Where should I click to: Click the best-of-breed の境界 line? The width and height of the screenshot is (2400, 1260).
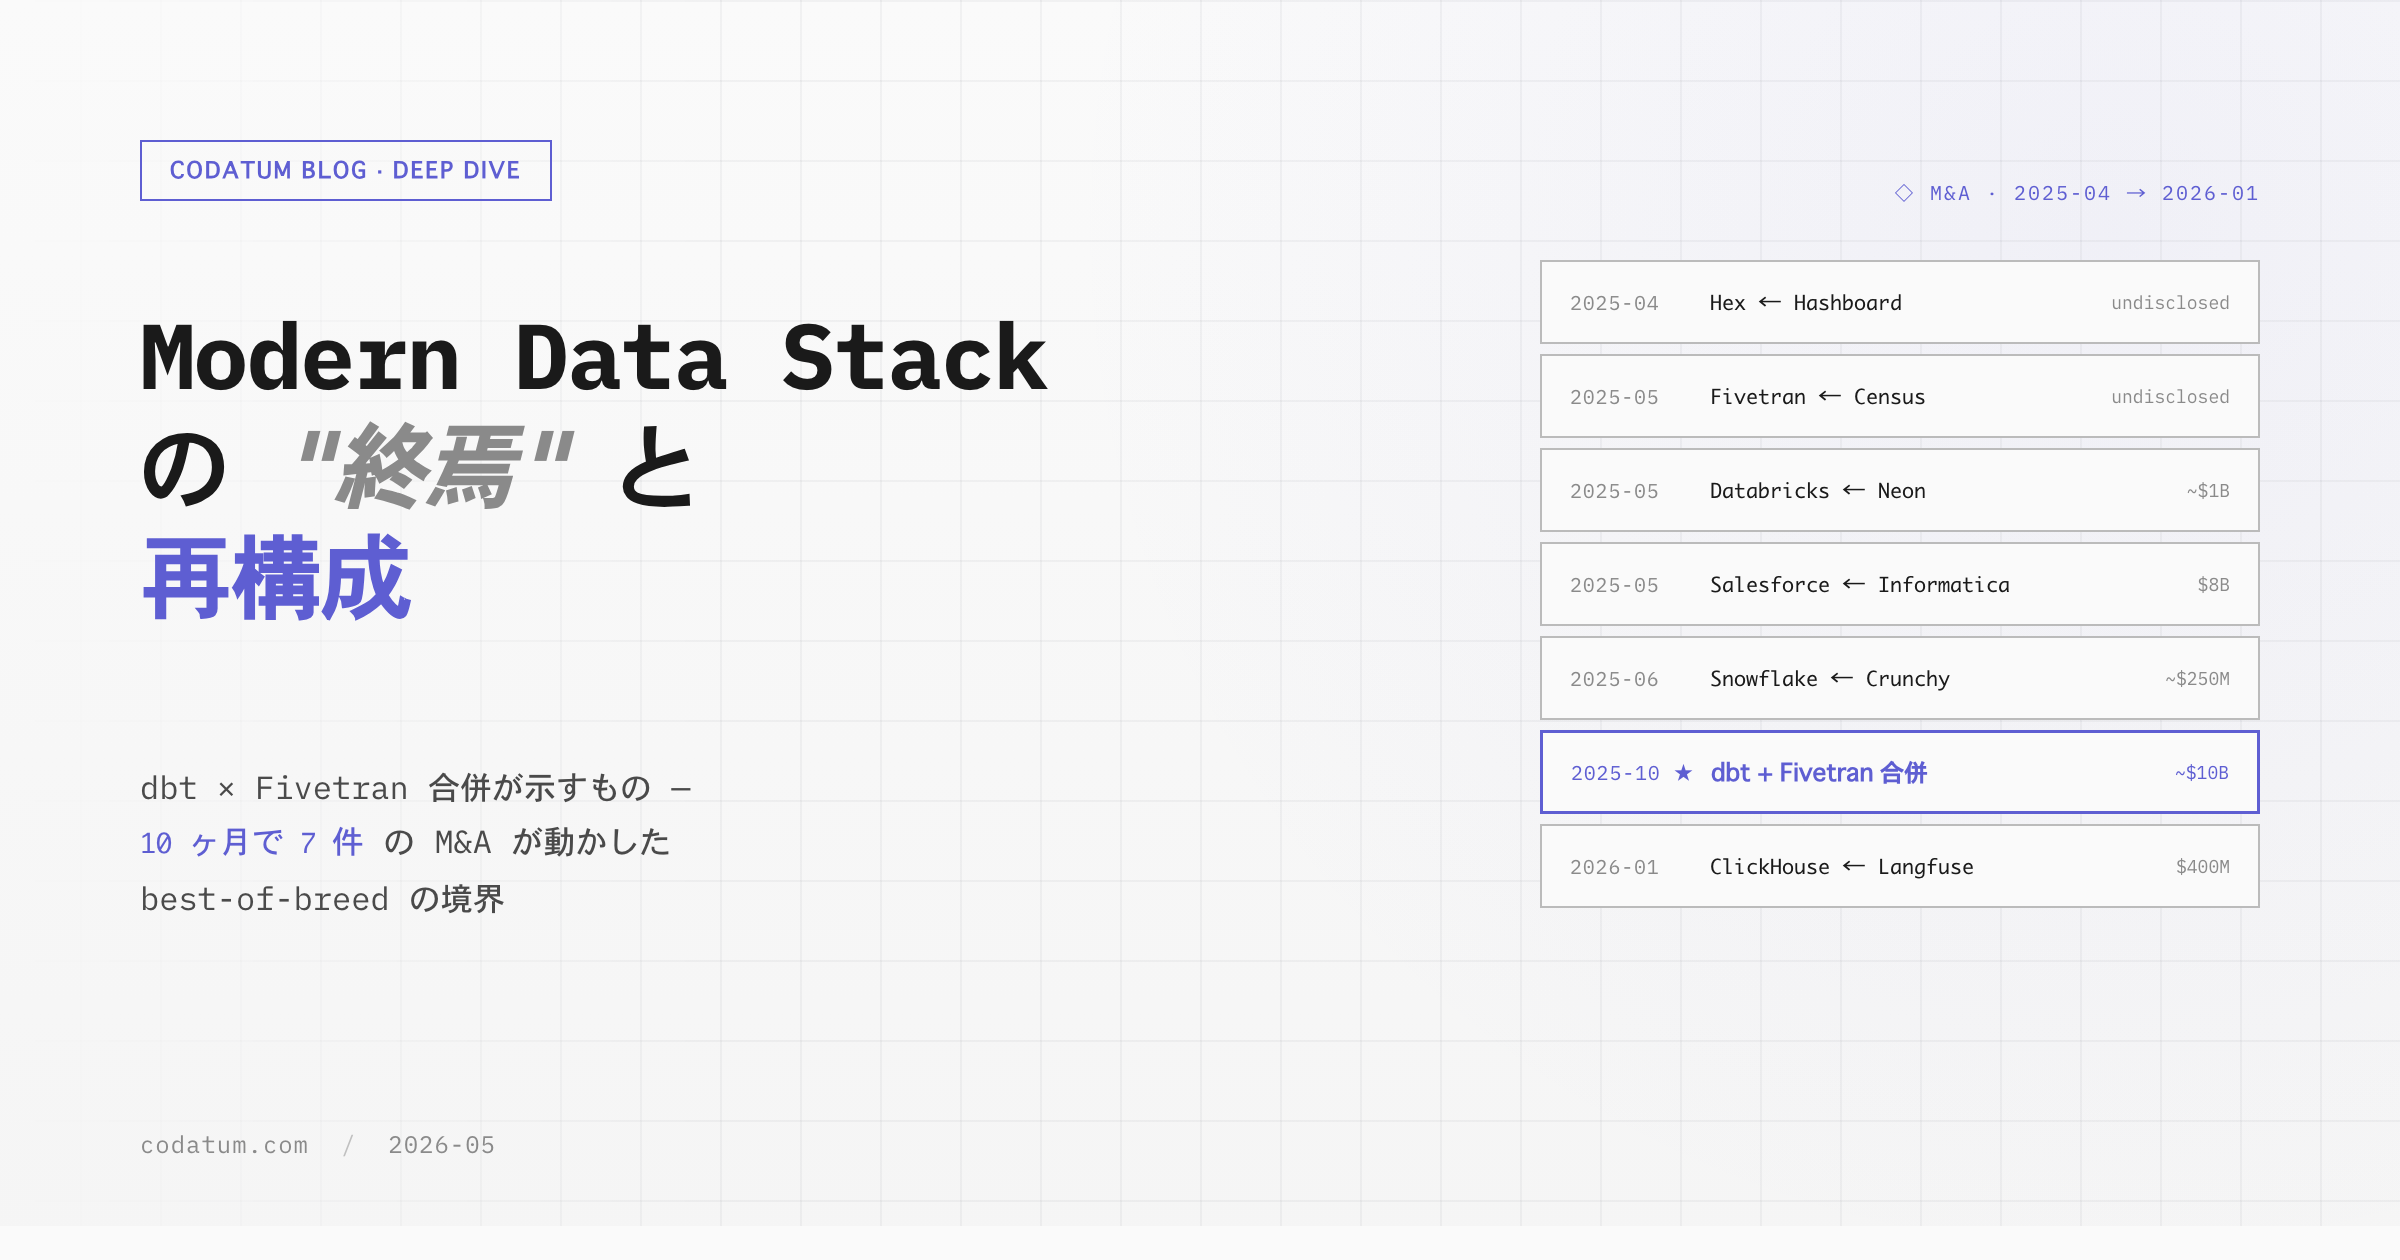coord(322,899)
